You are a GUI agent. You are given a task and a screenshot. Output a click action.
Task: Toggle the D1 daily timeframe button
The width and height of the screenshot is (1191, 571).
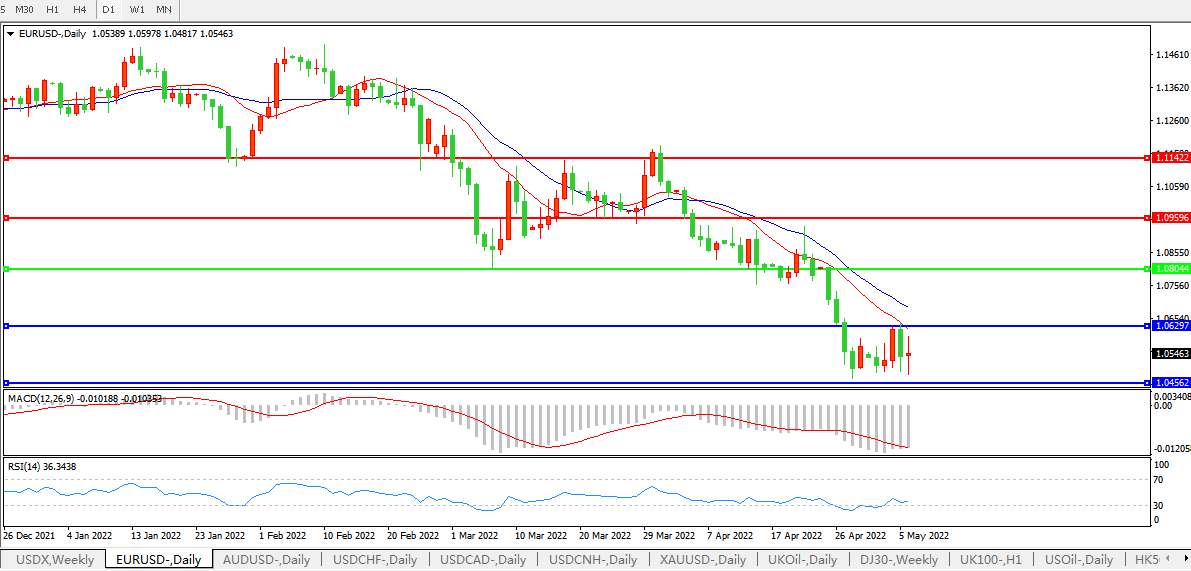tap(108, 9)
